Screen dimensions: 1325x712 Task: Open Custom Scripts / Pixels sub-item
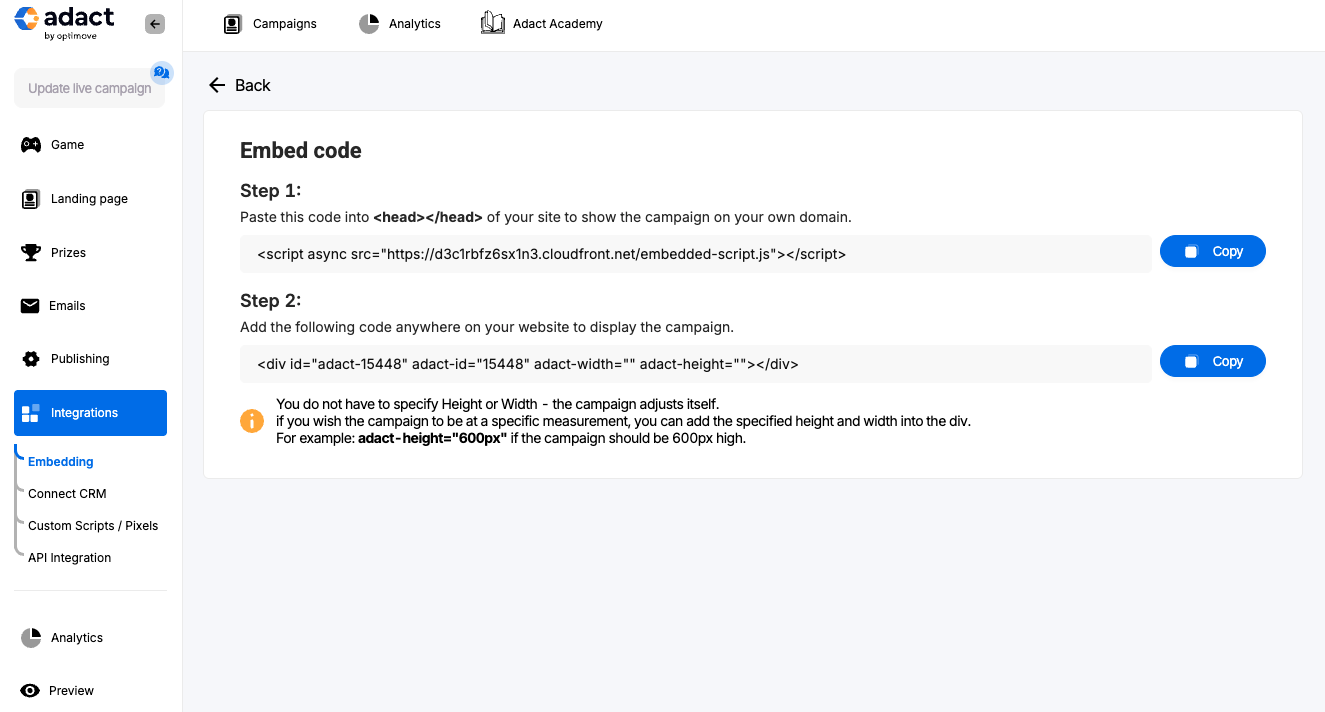(93, 526)
